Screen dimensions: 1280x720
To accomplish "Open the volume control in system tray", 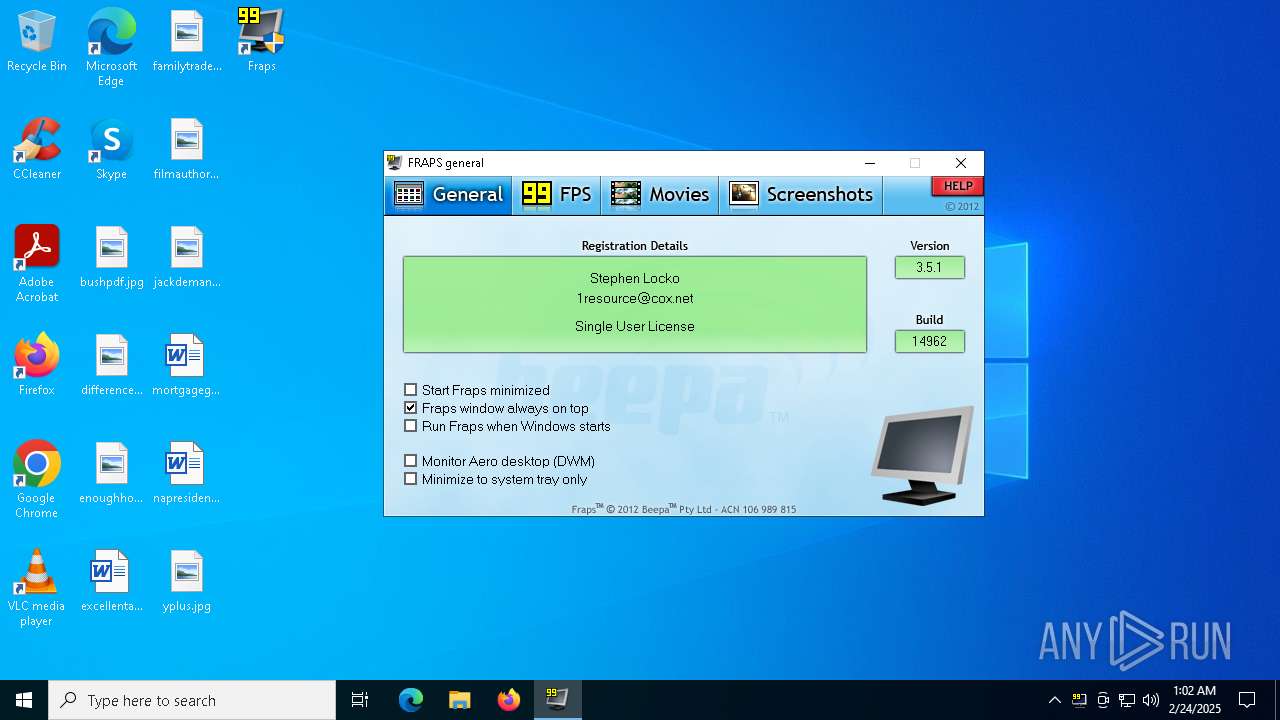I will (1151, 700).
